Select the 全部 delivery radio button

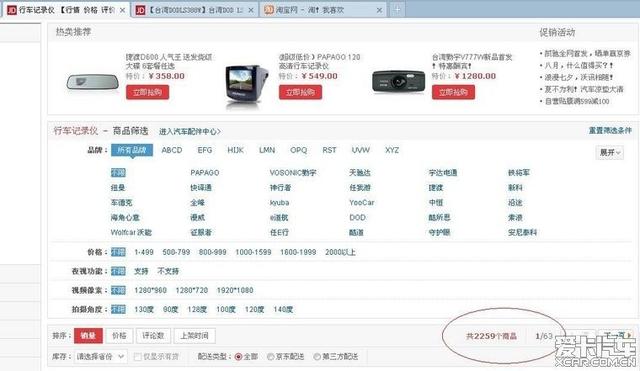click(239, 357)
